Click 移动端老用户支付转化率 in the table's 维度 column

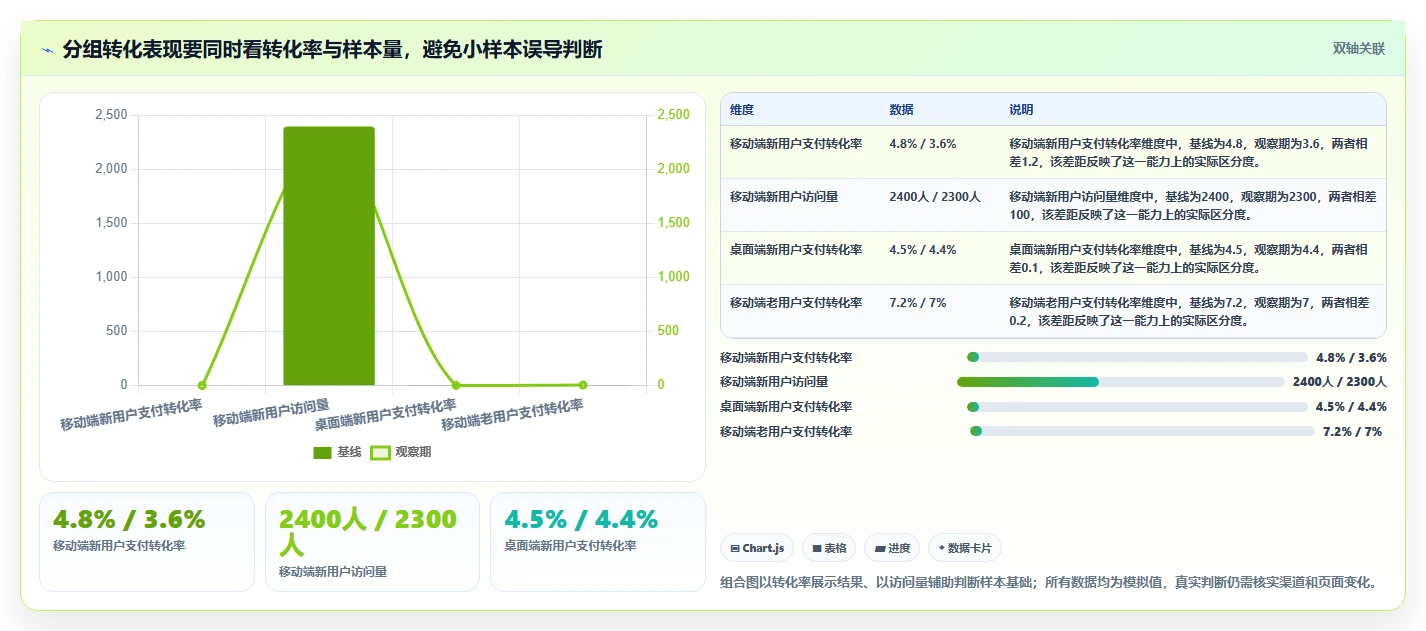click(x=796, y=302)
